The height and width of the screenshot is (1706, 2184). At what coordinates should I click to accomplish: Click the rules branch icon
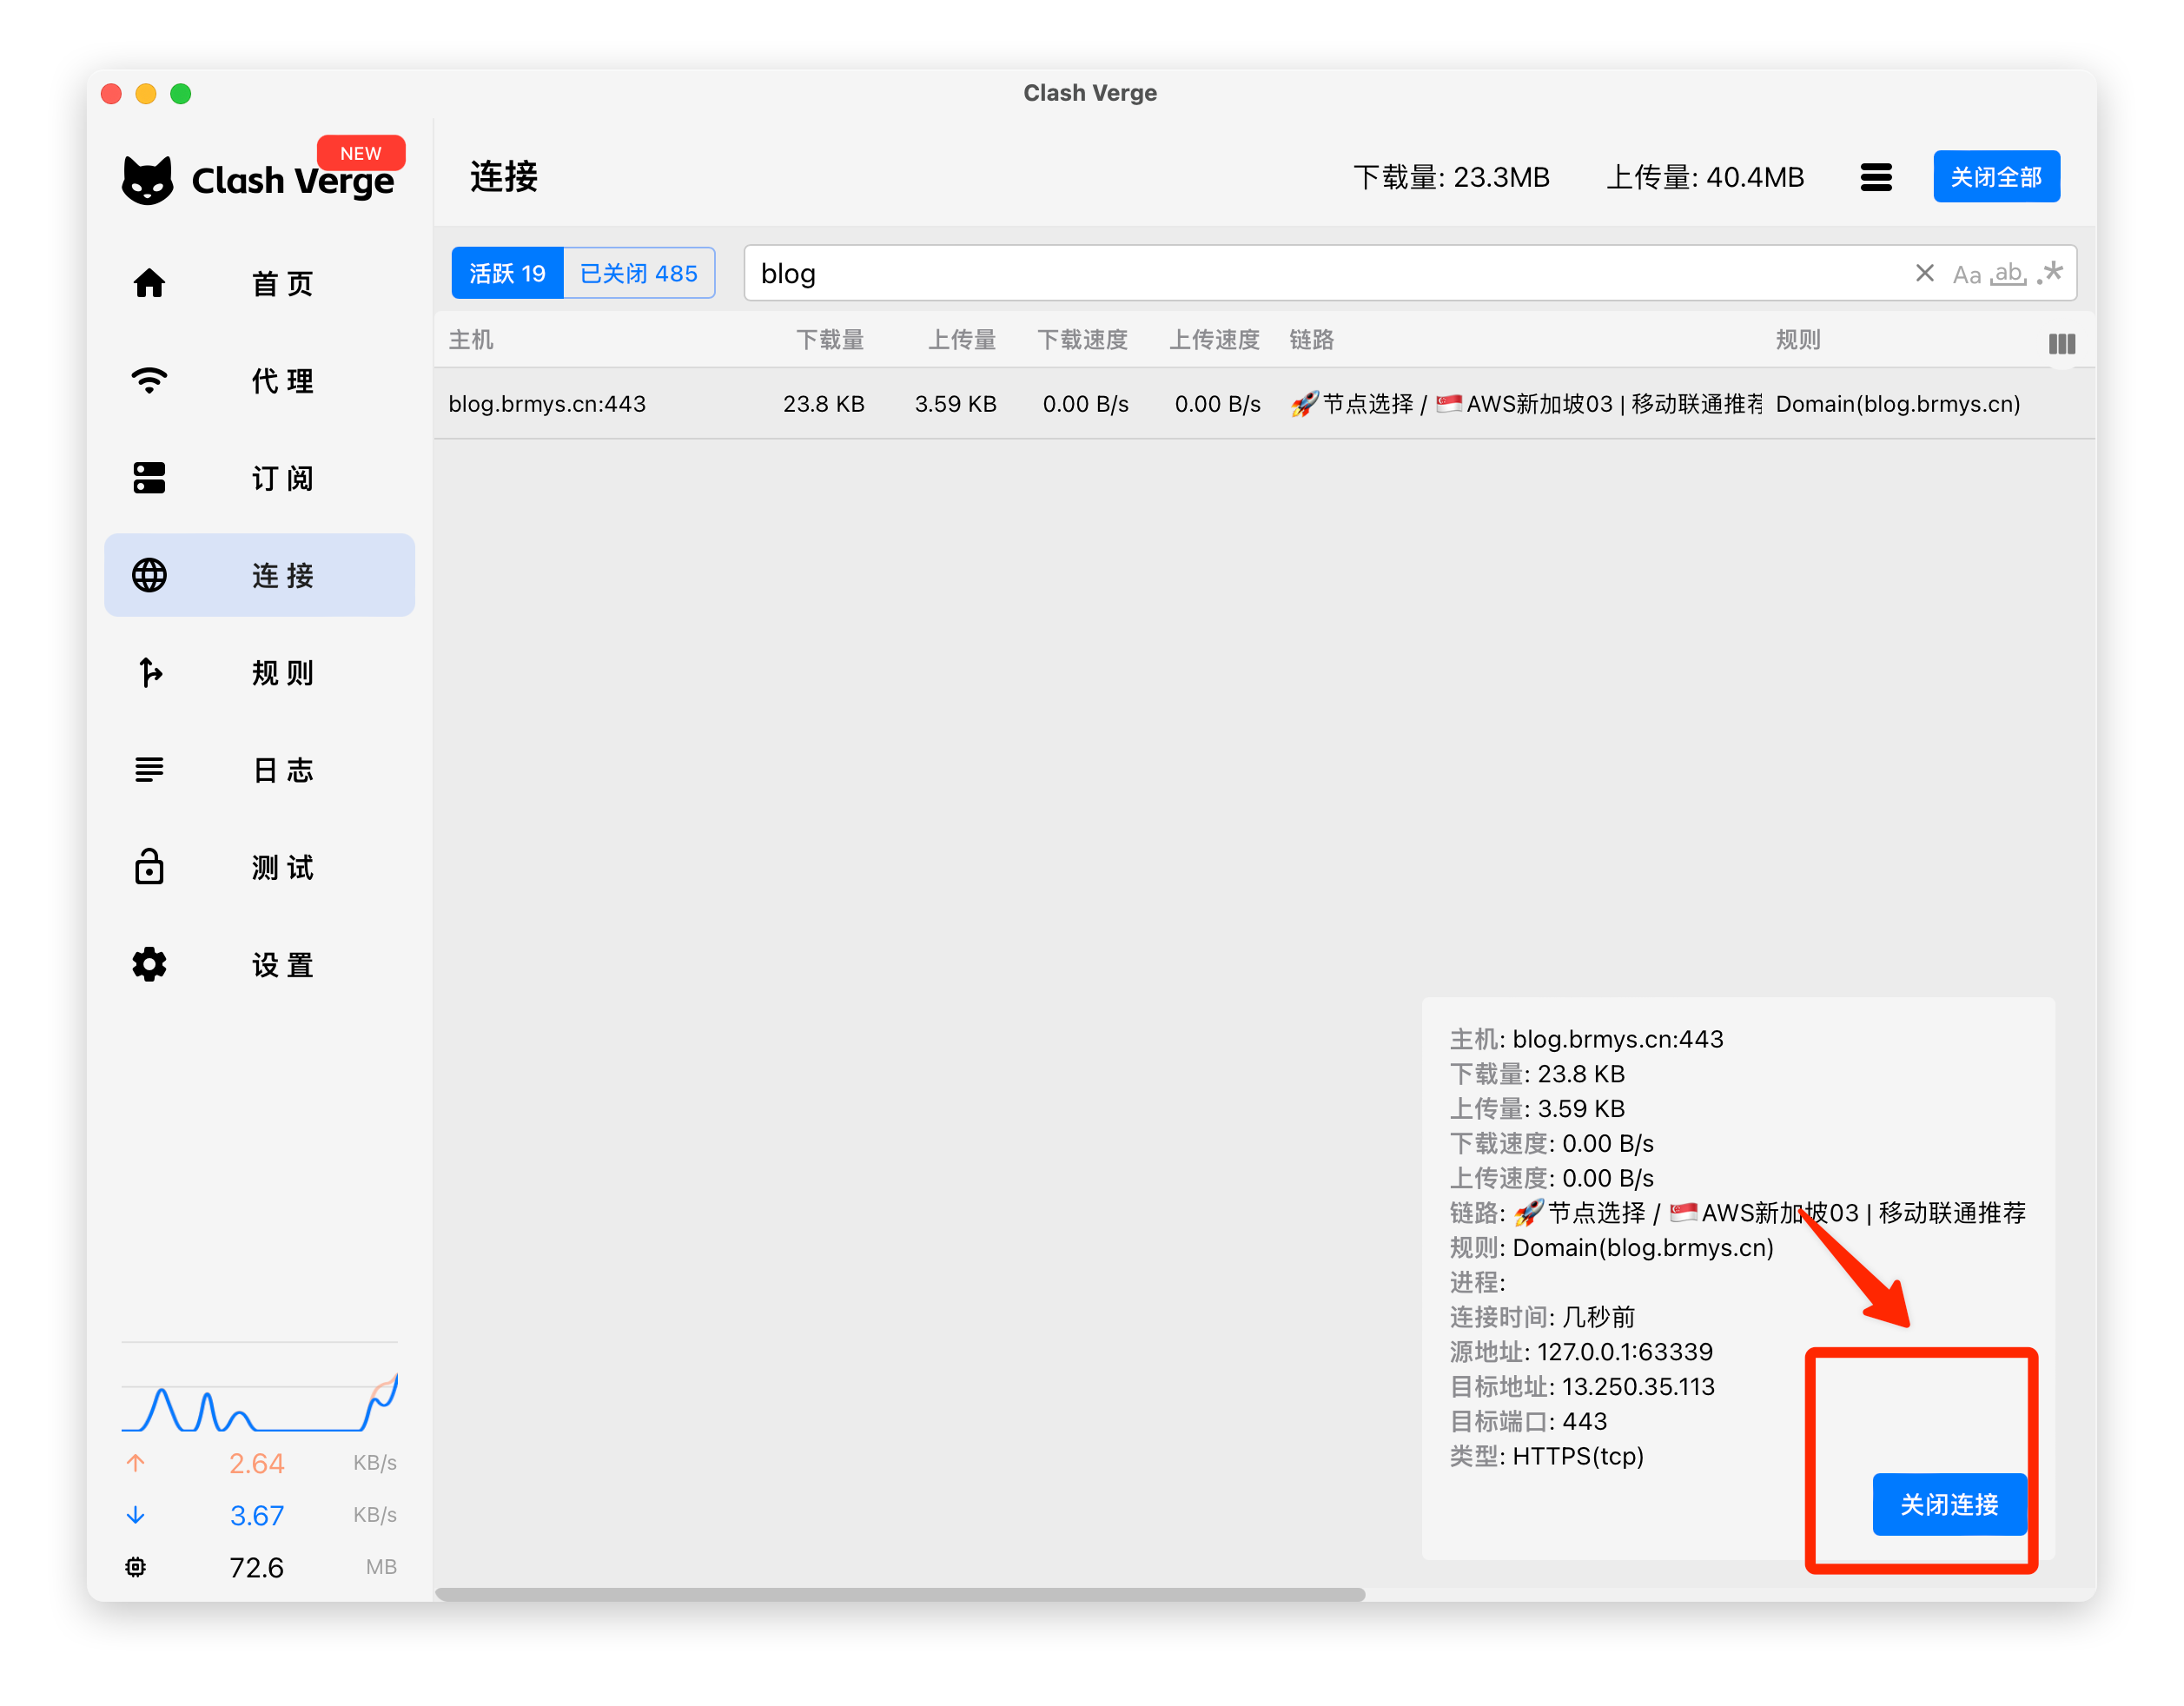click(149, 673)
